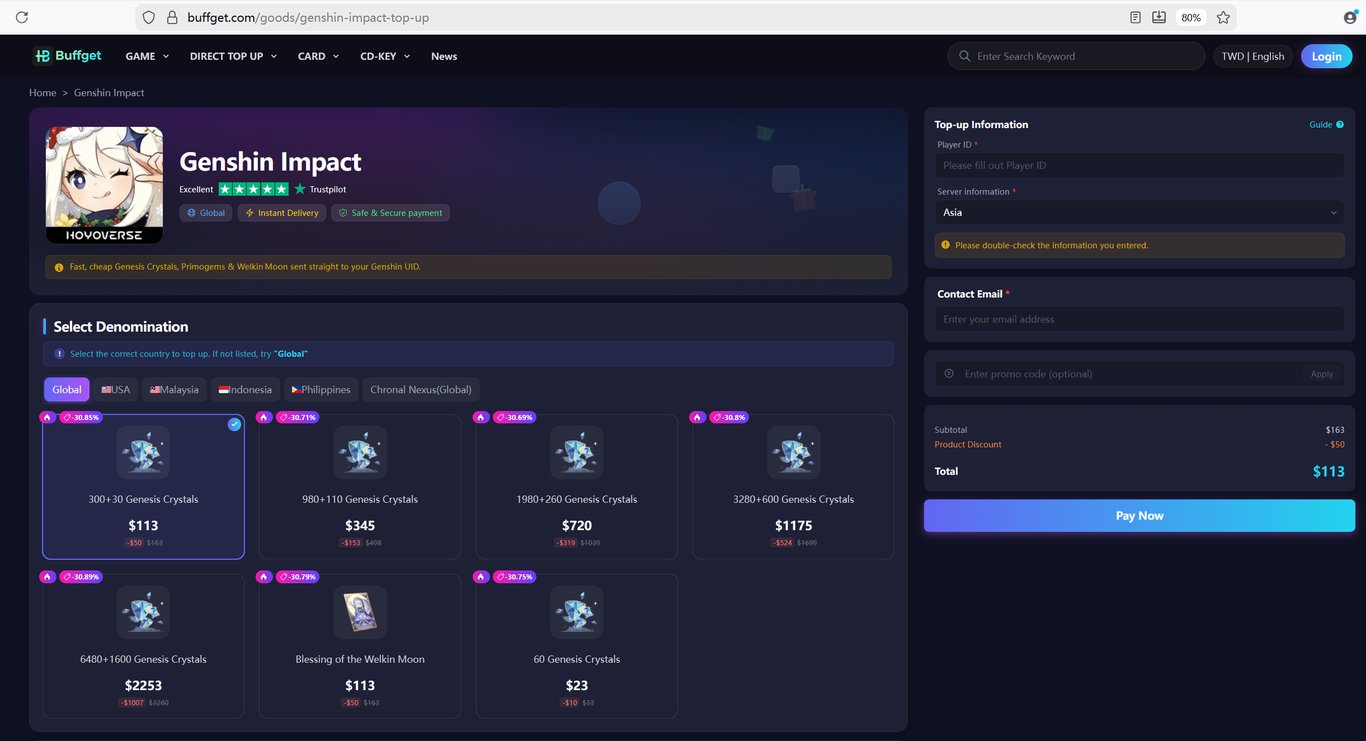The height and width of the screenshot is (741, 1366).
Task: Reload the page with the browser refresh icon
Action: (22, 17)
